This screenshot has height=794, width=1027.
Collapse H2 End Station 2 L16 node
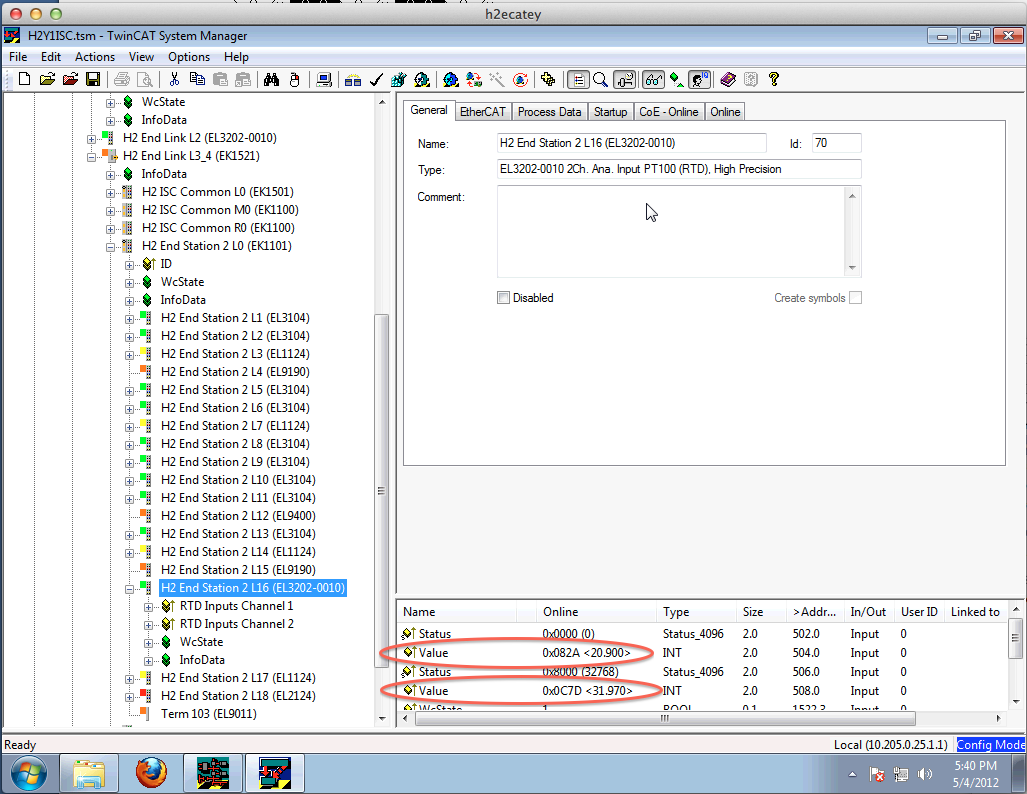click(129, 589)
